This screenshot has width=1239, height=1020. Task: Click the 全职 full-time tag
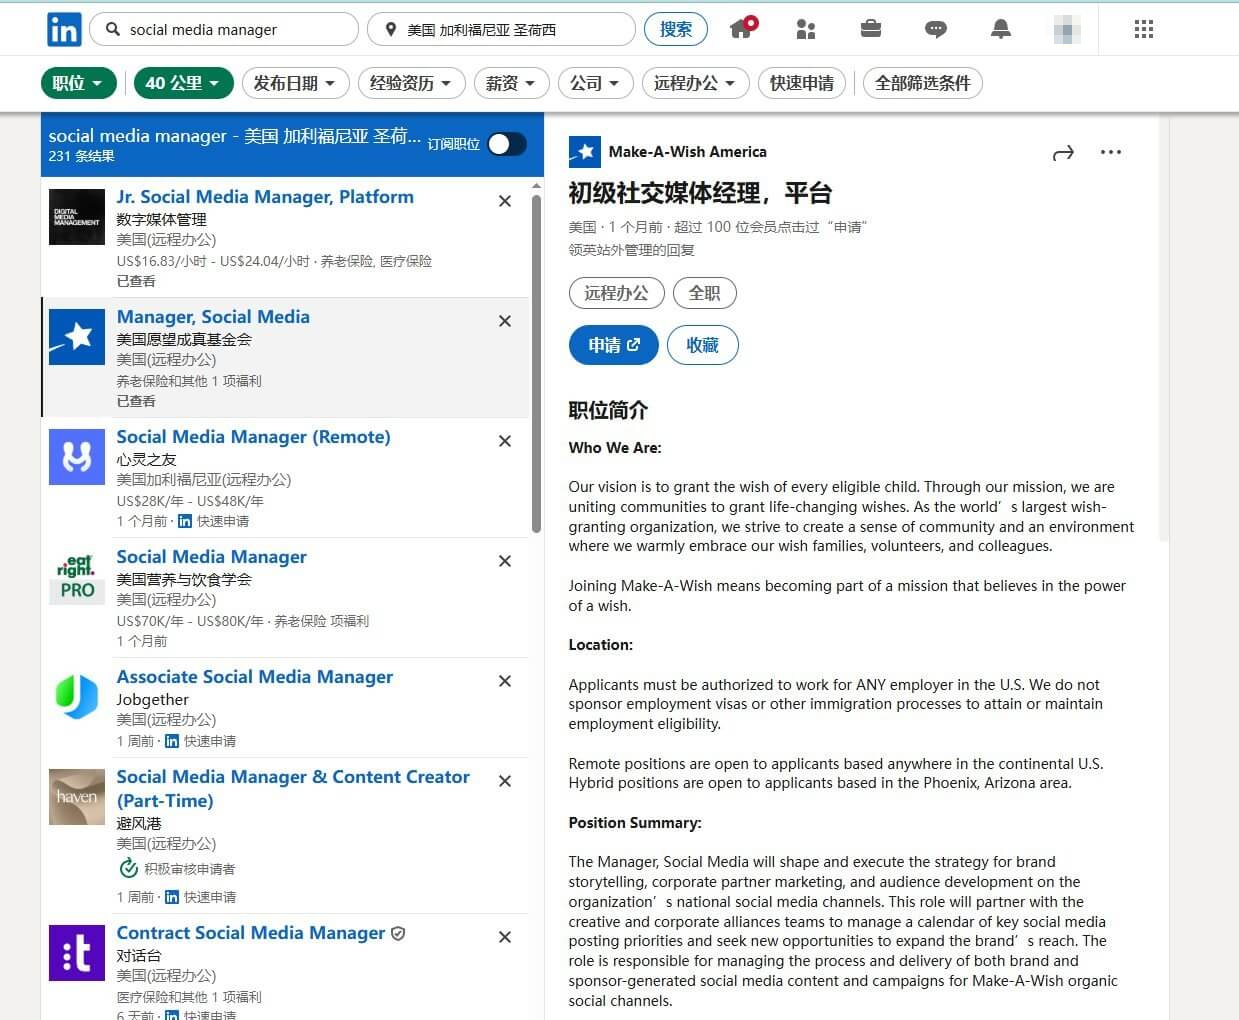[x=705, y=293]
